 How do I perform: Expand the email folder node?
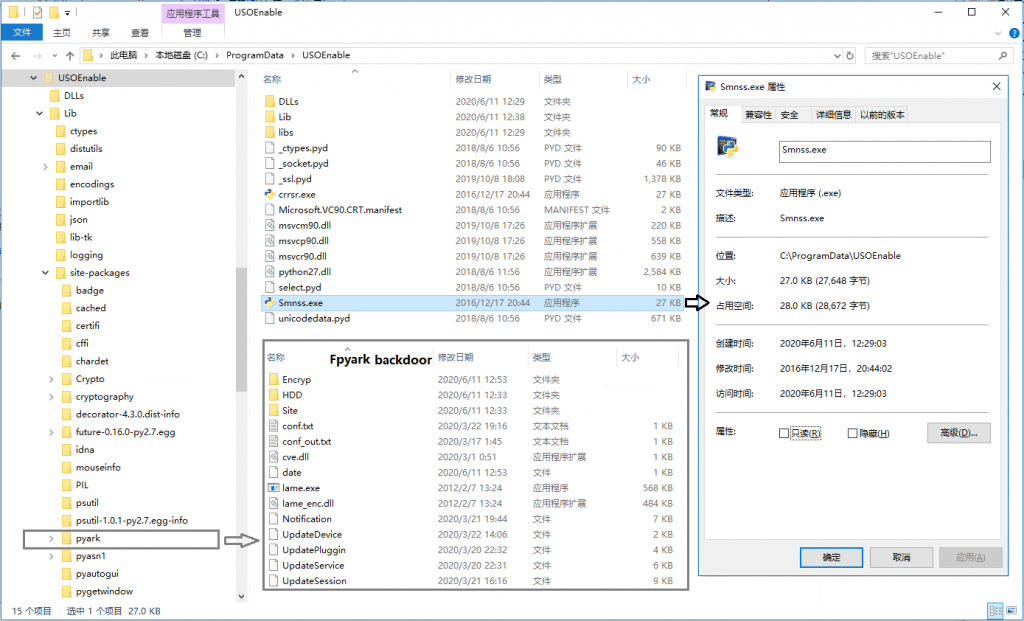46,167
